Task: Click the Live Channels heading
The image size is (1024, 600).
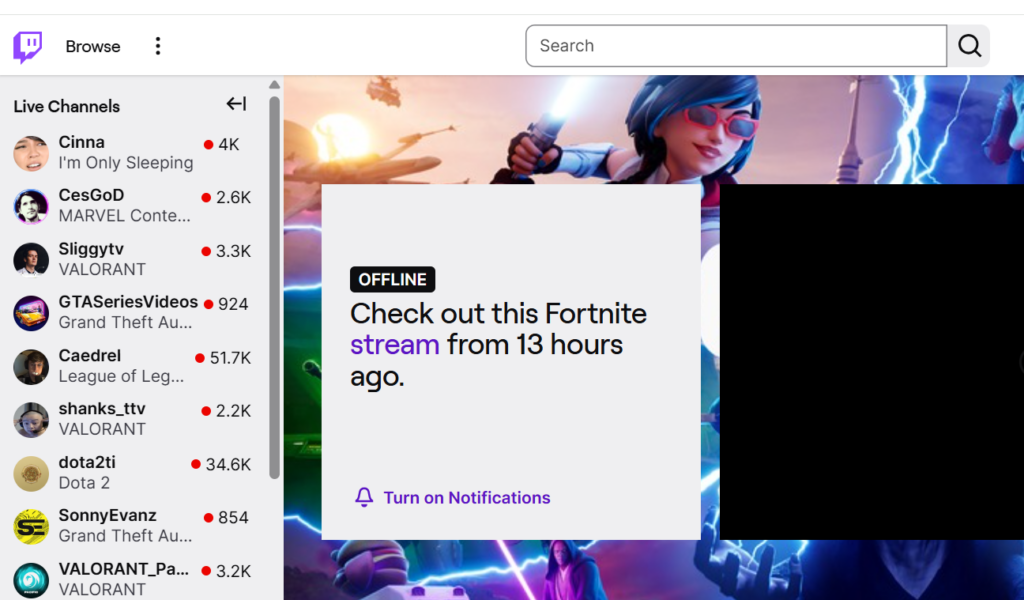Action: (67, 106)
